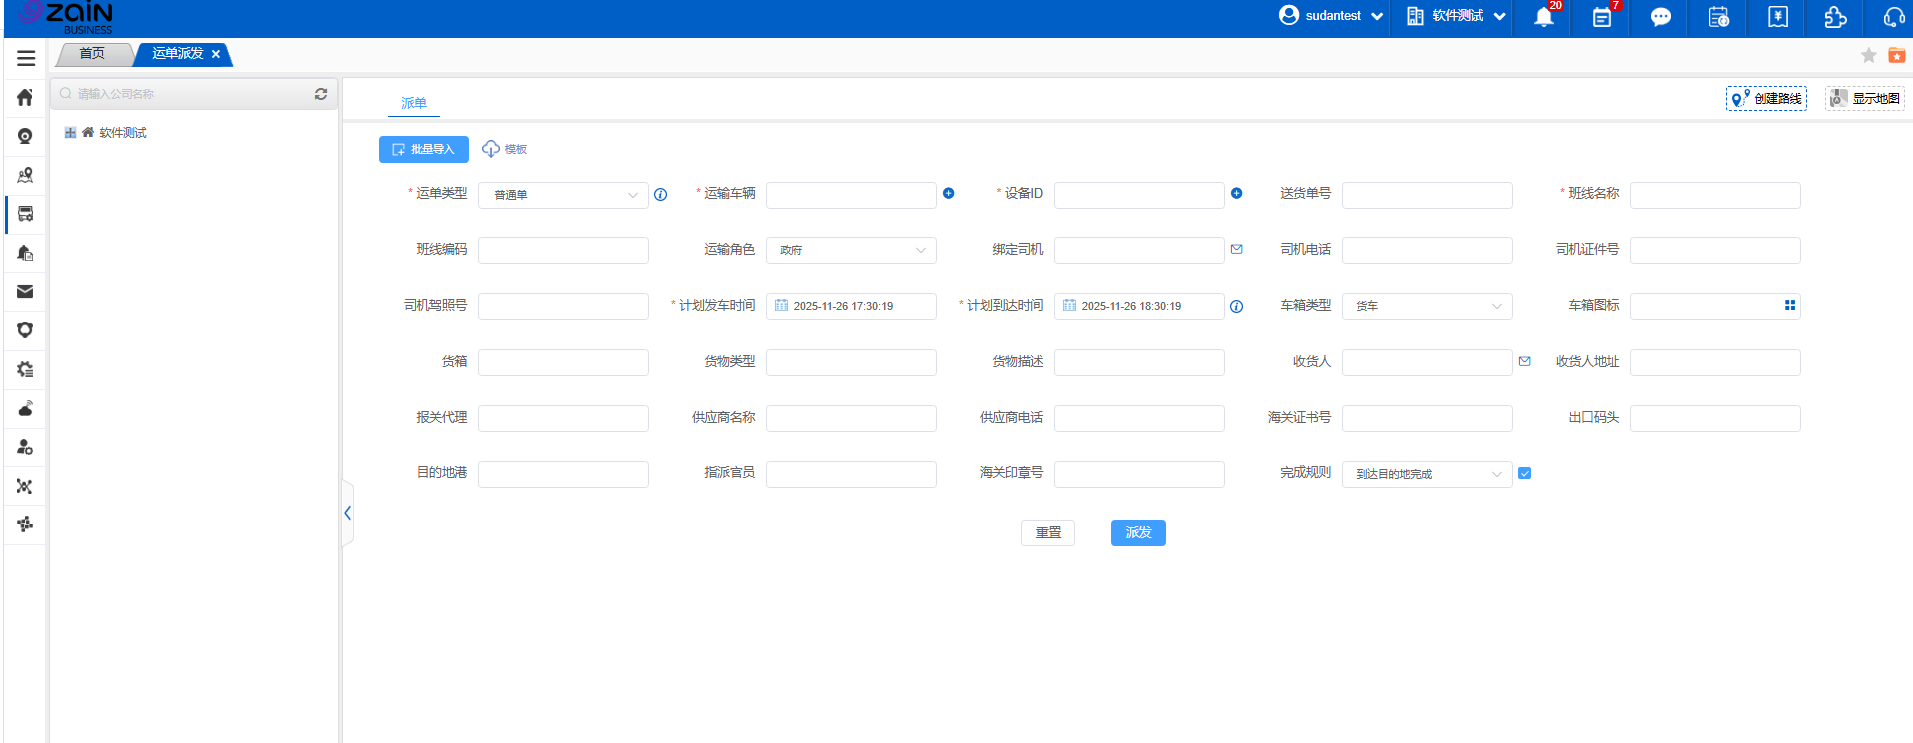Open the 运单类型 dropdown

(x=563, y=195)
